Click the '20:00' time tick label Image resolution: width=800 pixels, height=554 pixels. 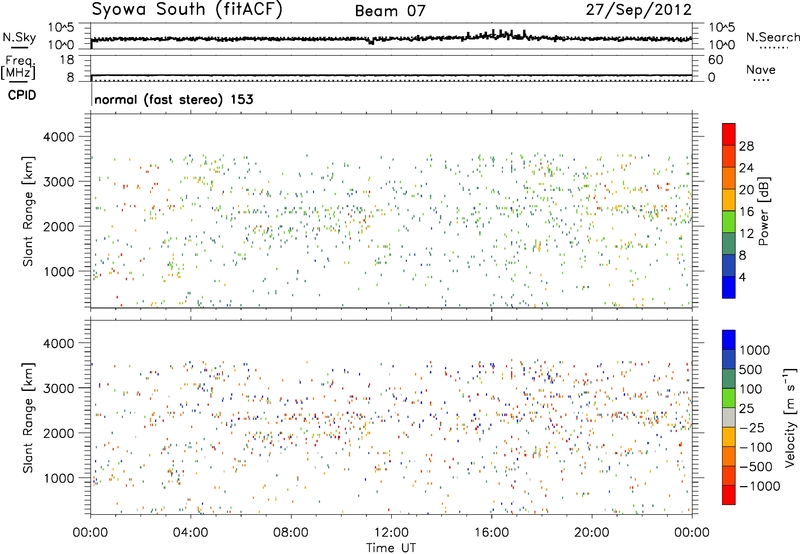pos(592,533)
